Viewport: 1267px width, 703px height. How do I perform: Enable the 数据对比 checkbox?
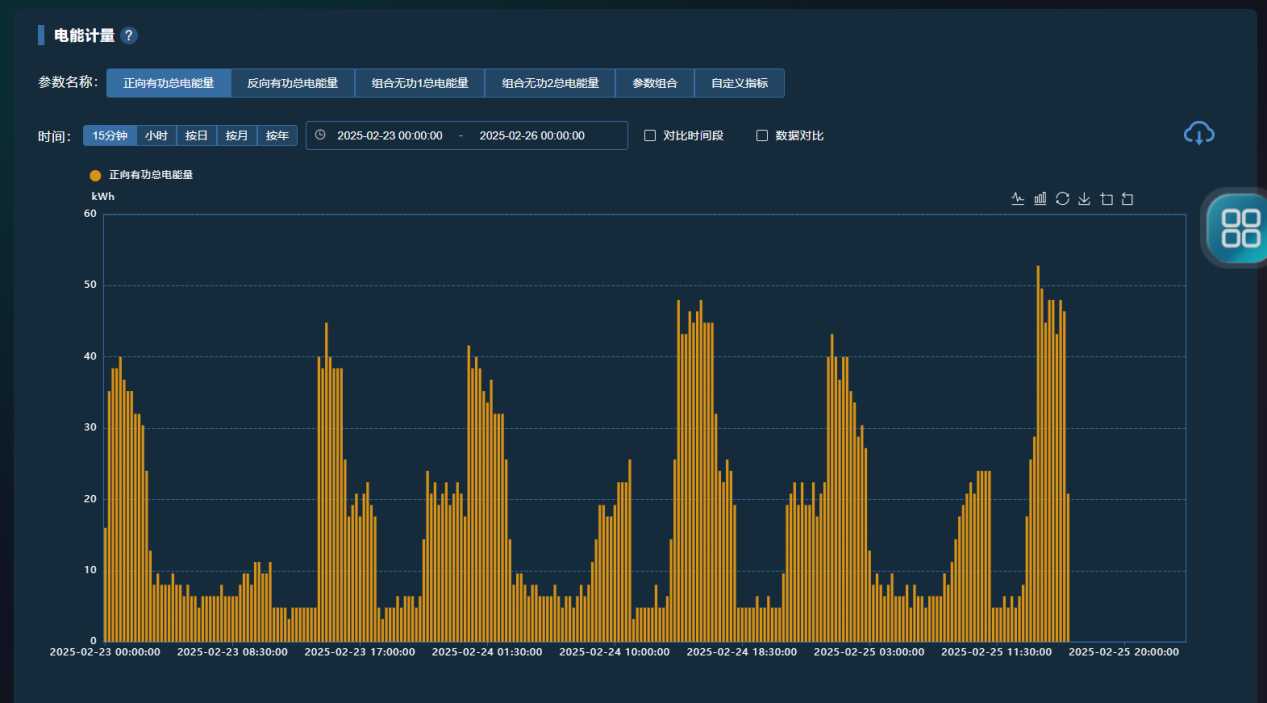(762, 135)
